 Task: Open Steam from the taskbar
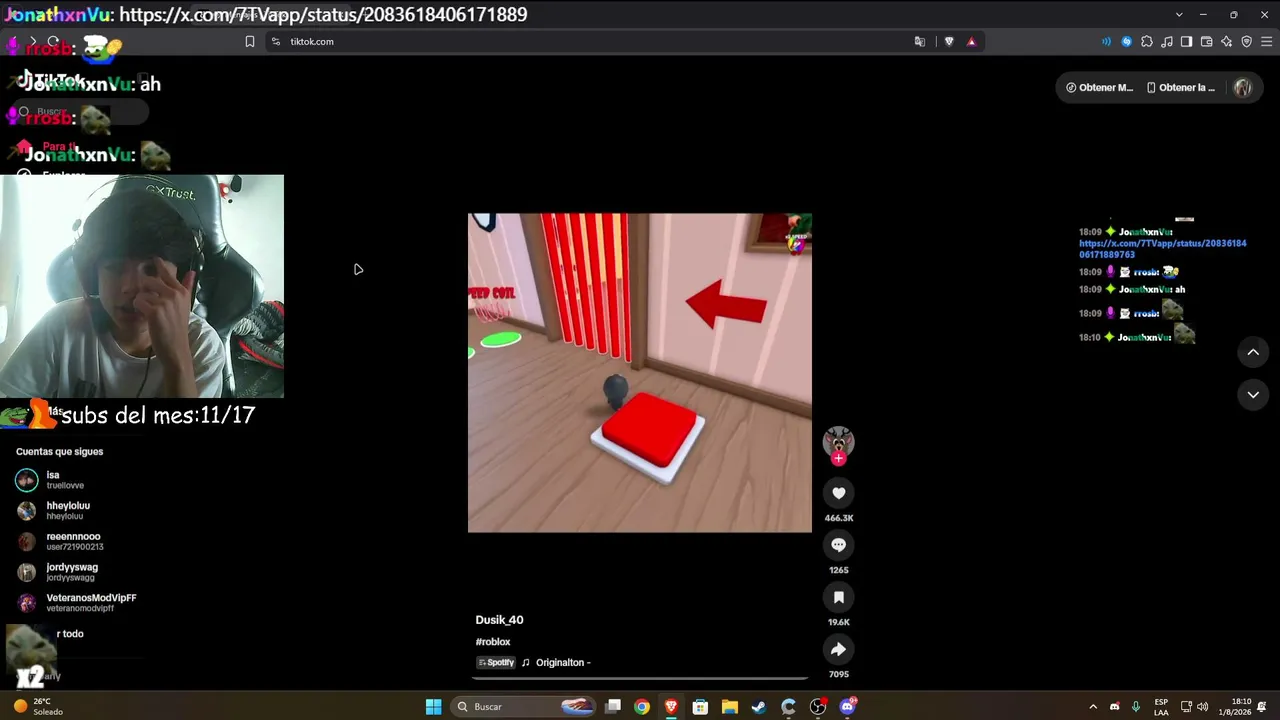pyautogui.click(x=759, y=707)
